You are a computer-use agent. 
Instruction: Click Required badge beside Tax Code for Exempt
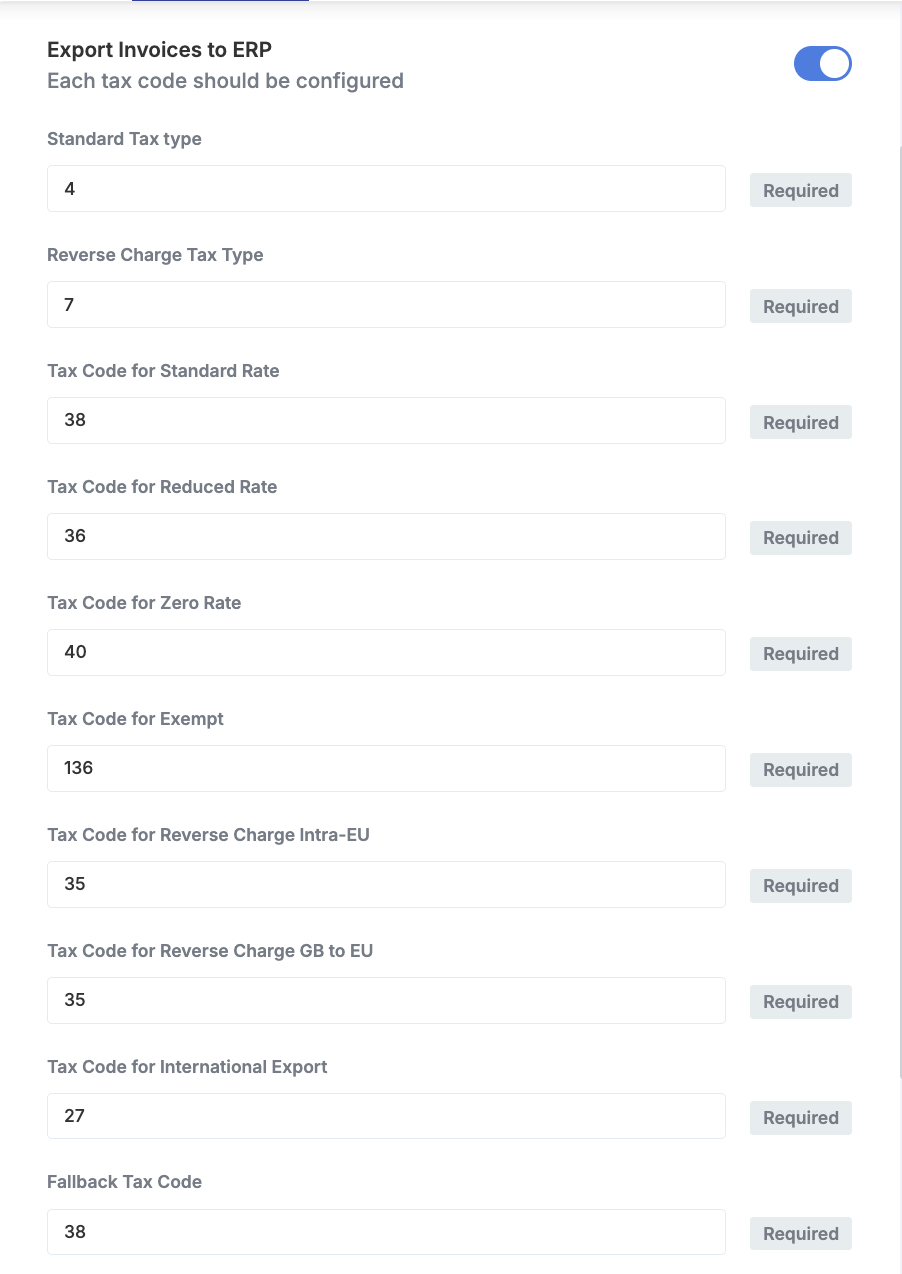click(800, 770)
